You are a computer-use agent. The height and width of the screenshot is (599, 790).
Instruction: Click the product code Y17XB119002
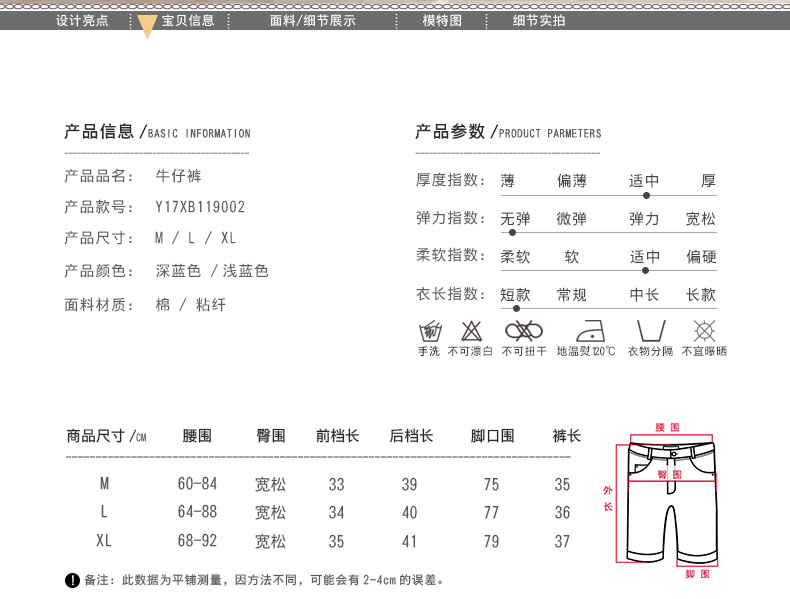click(200, 207)
